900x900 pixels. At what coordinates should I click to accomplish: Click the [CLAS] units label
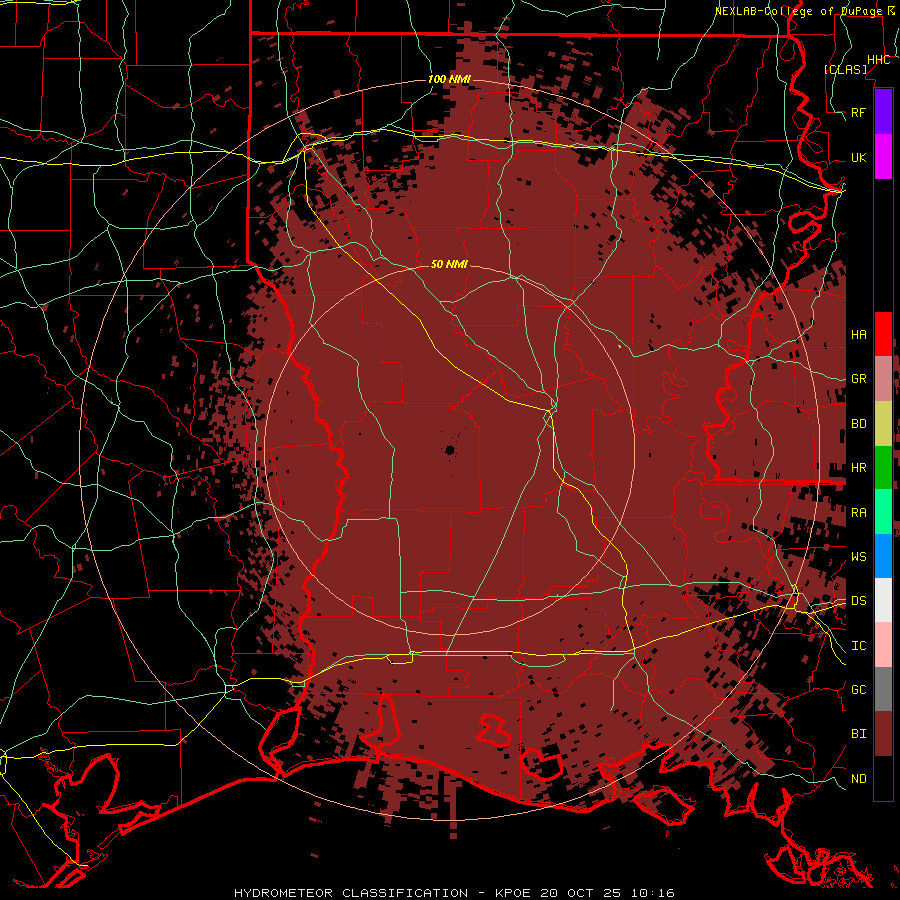pyautogui.click(x=845, y=70)
